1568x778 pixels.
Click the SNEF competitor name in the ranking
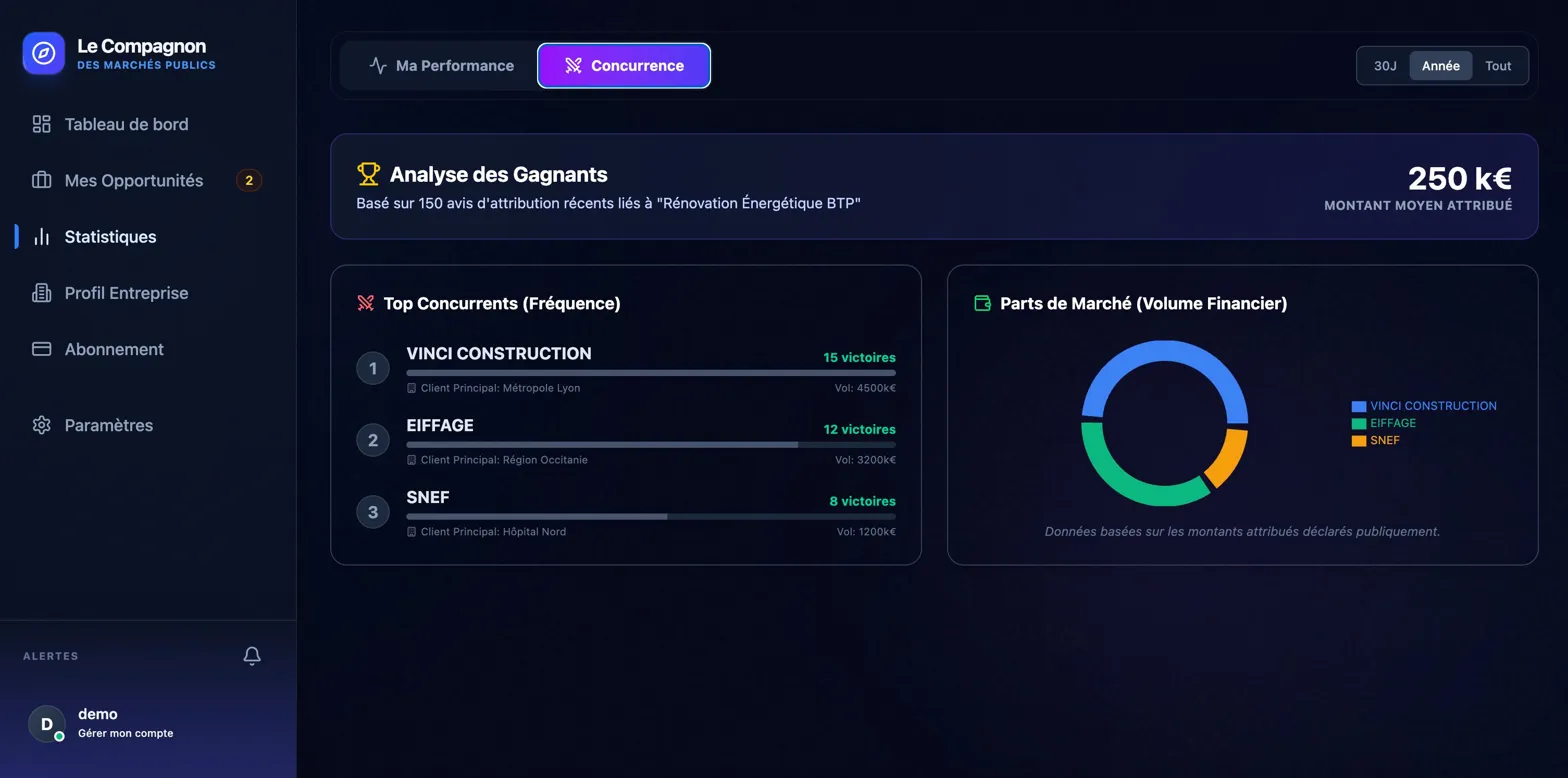tap(428, 498)
